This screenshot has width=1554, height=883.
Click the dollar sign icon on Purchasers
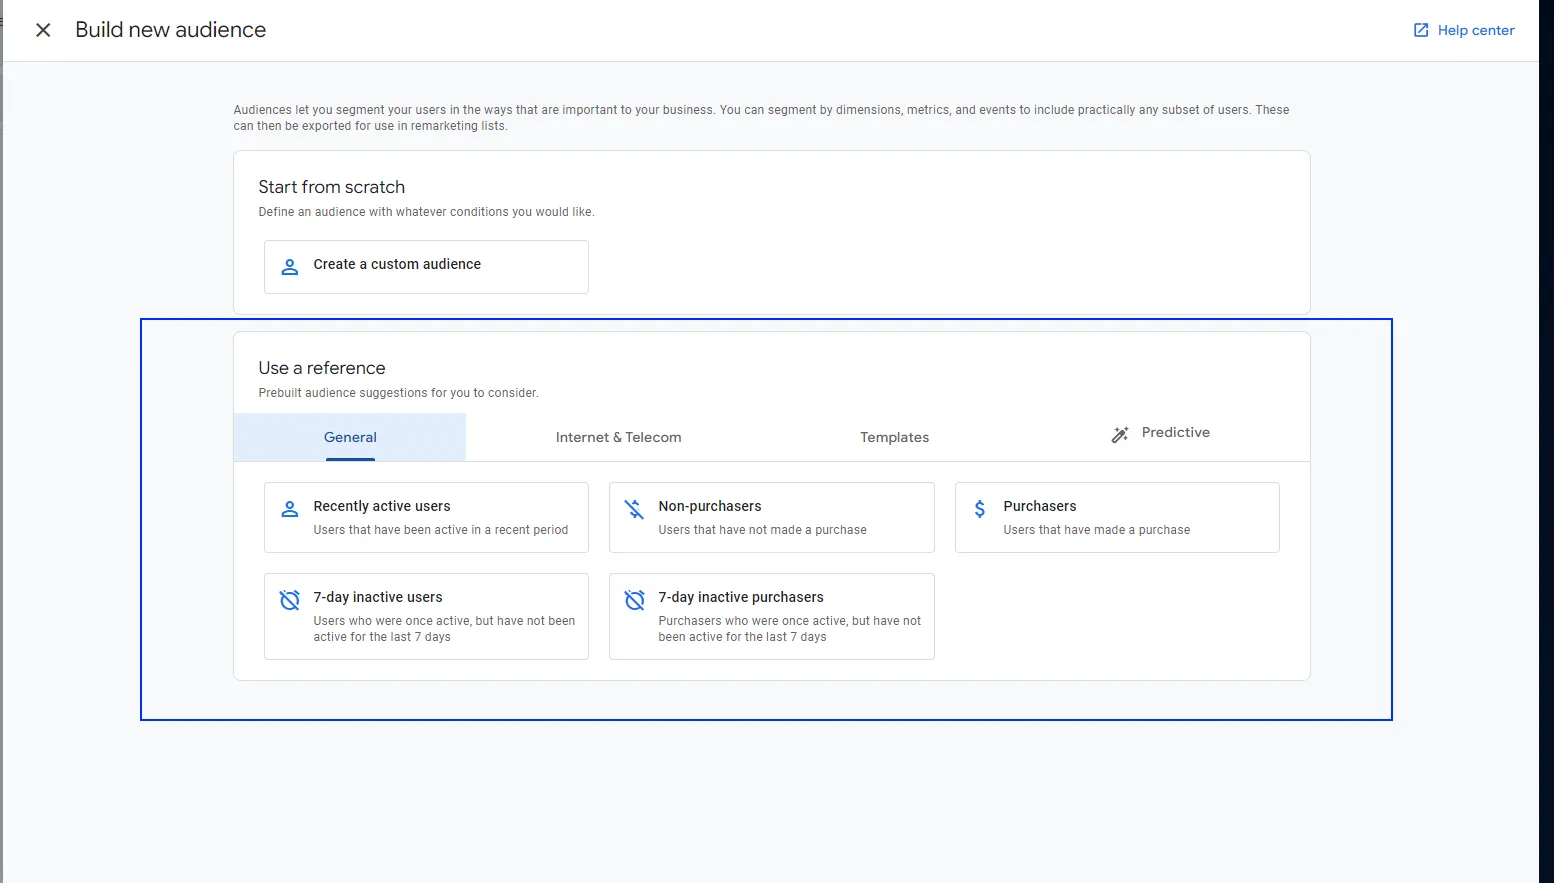click(x=980, y=509)
